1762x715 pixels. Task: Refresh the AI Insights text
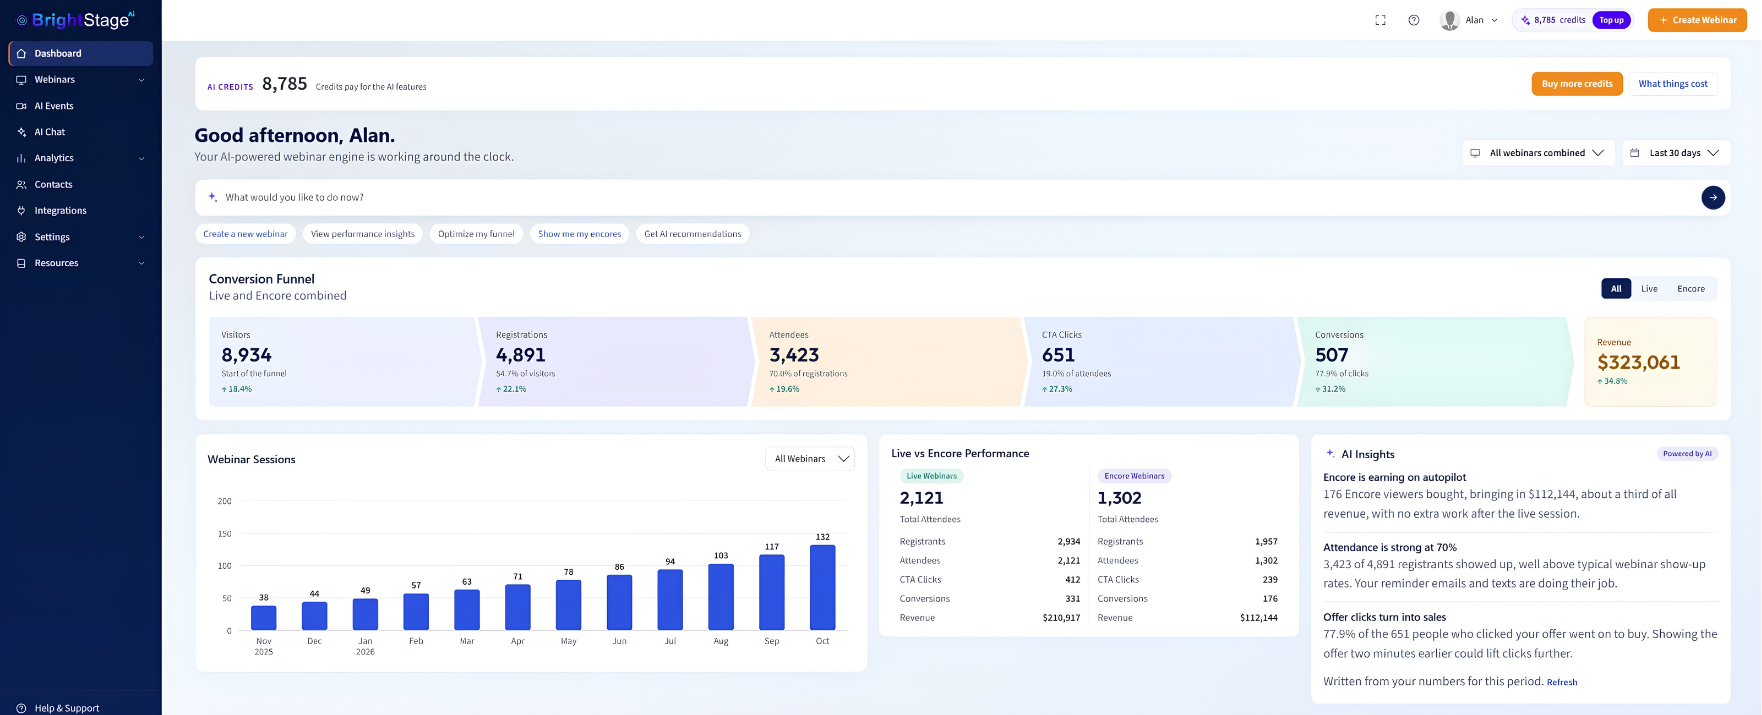coord(1562,683)
